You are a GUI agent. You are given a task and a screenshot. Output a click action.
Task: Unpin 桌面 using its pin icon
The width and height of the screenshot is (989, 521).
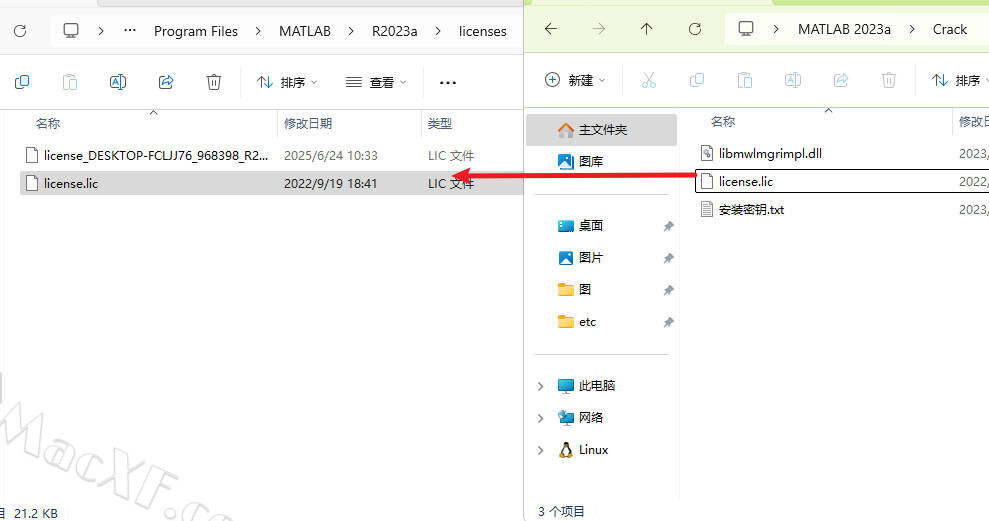click(x=668, y=226)
